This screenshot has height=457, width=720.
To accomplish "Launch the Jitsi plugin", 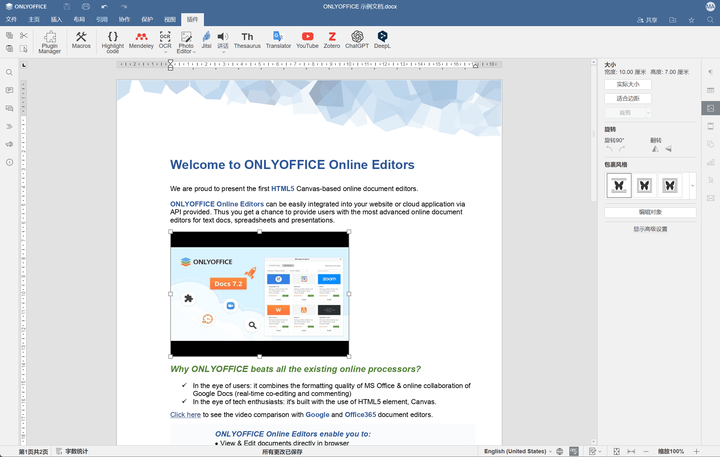I will click(207, 40).
